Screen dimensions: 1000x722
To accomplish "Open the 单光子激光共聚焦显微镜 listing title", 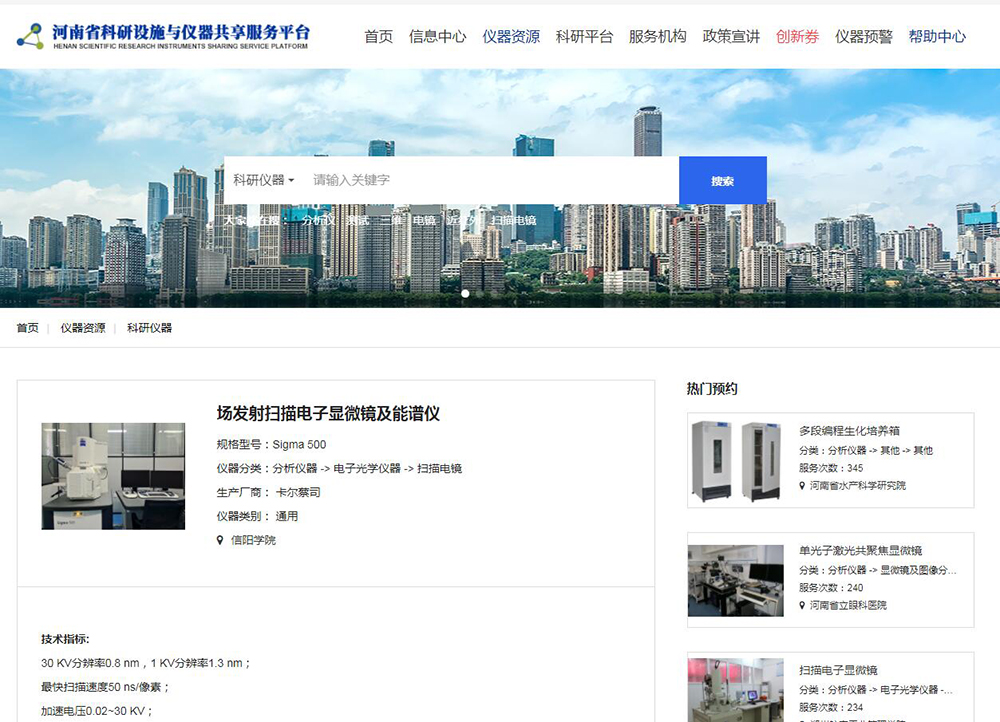I will pyautogui.click(x=860, y=550).
